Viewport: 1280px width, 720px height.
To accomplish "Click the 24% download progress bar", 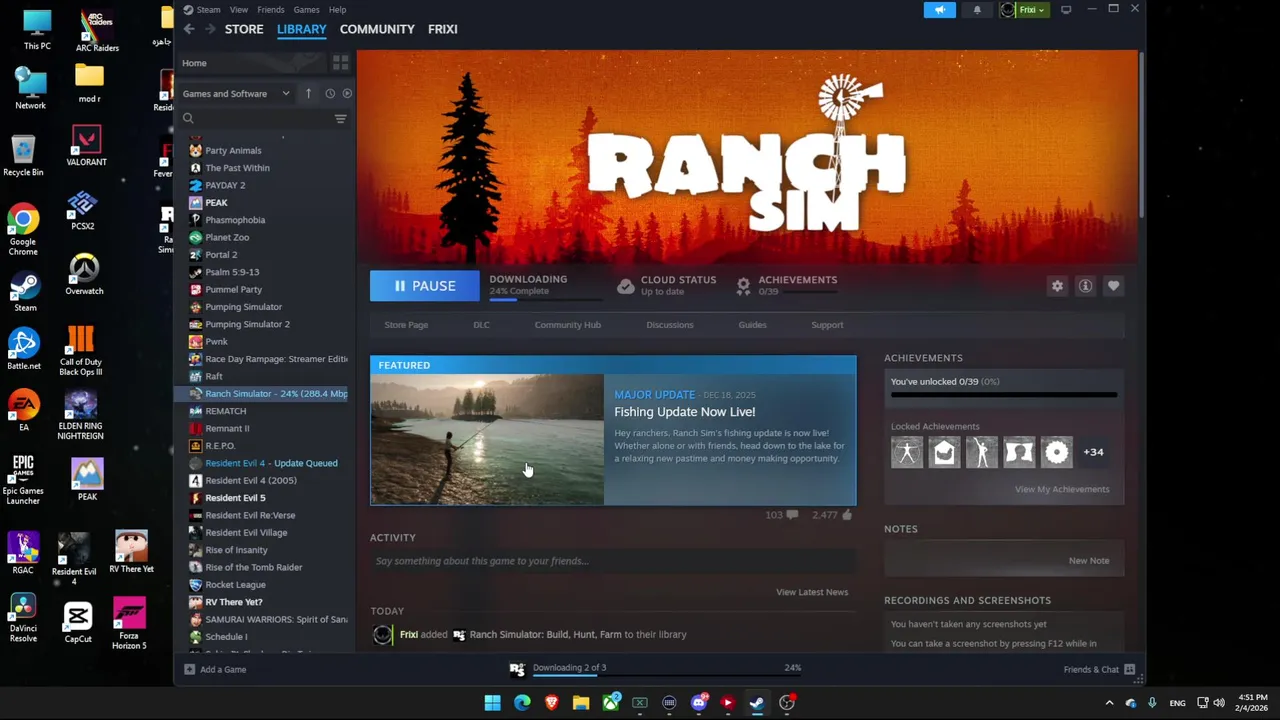I will click(x=546, y=299).
